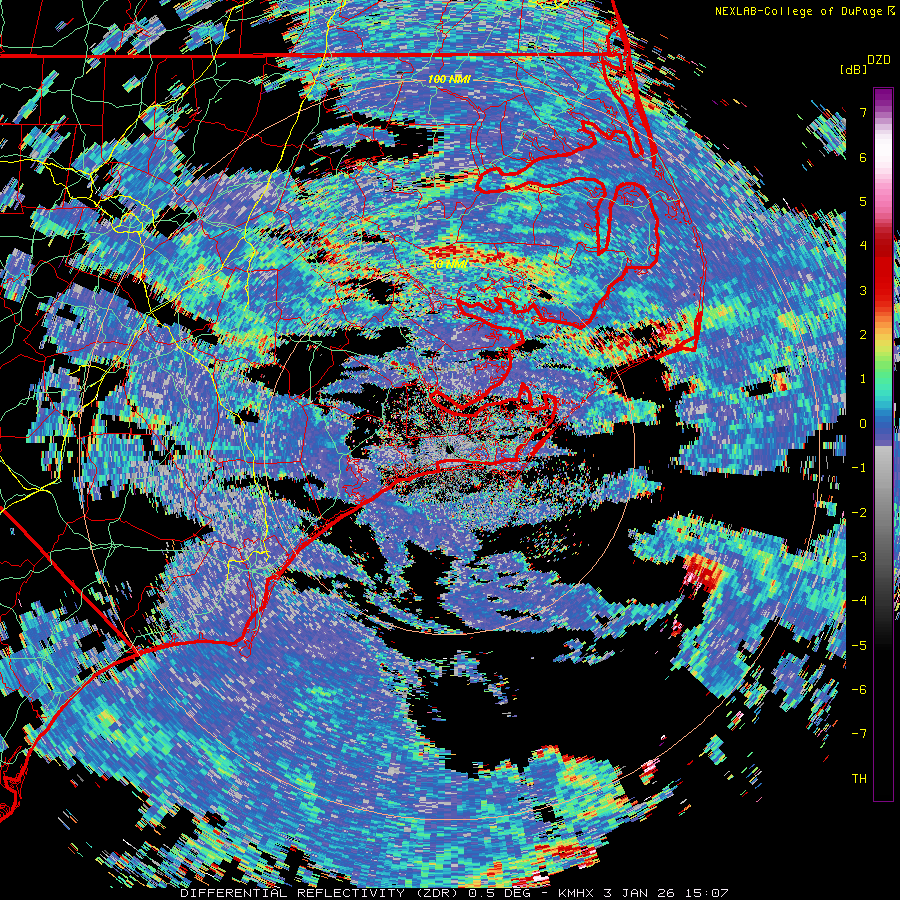This screenshot has width=900, height=900.
Task: Click the 7 value on the scale
Action: coord(863,112)
